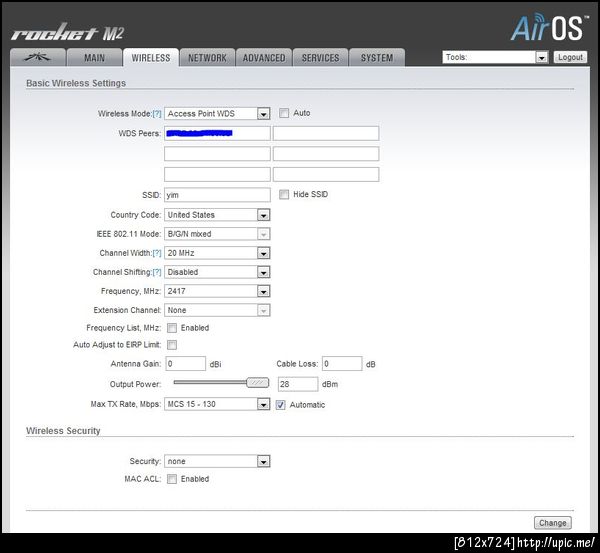Open the IEEE 802.11 Mode dropdown
Image resolution: width=600 pixels, height=553 pixels.
pyautogui.click(x=217, y=234)
